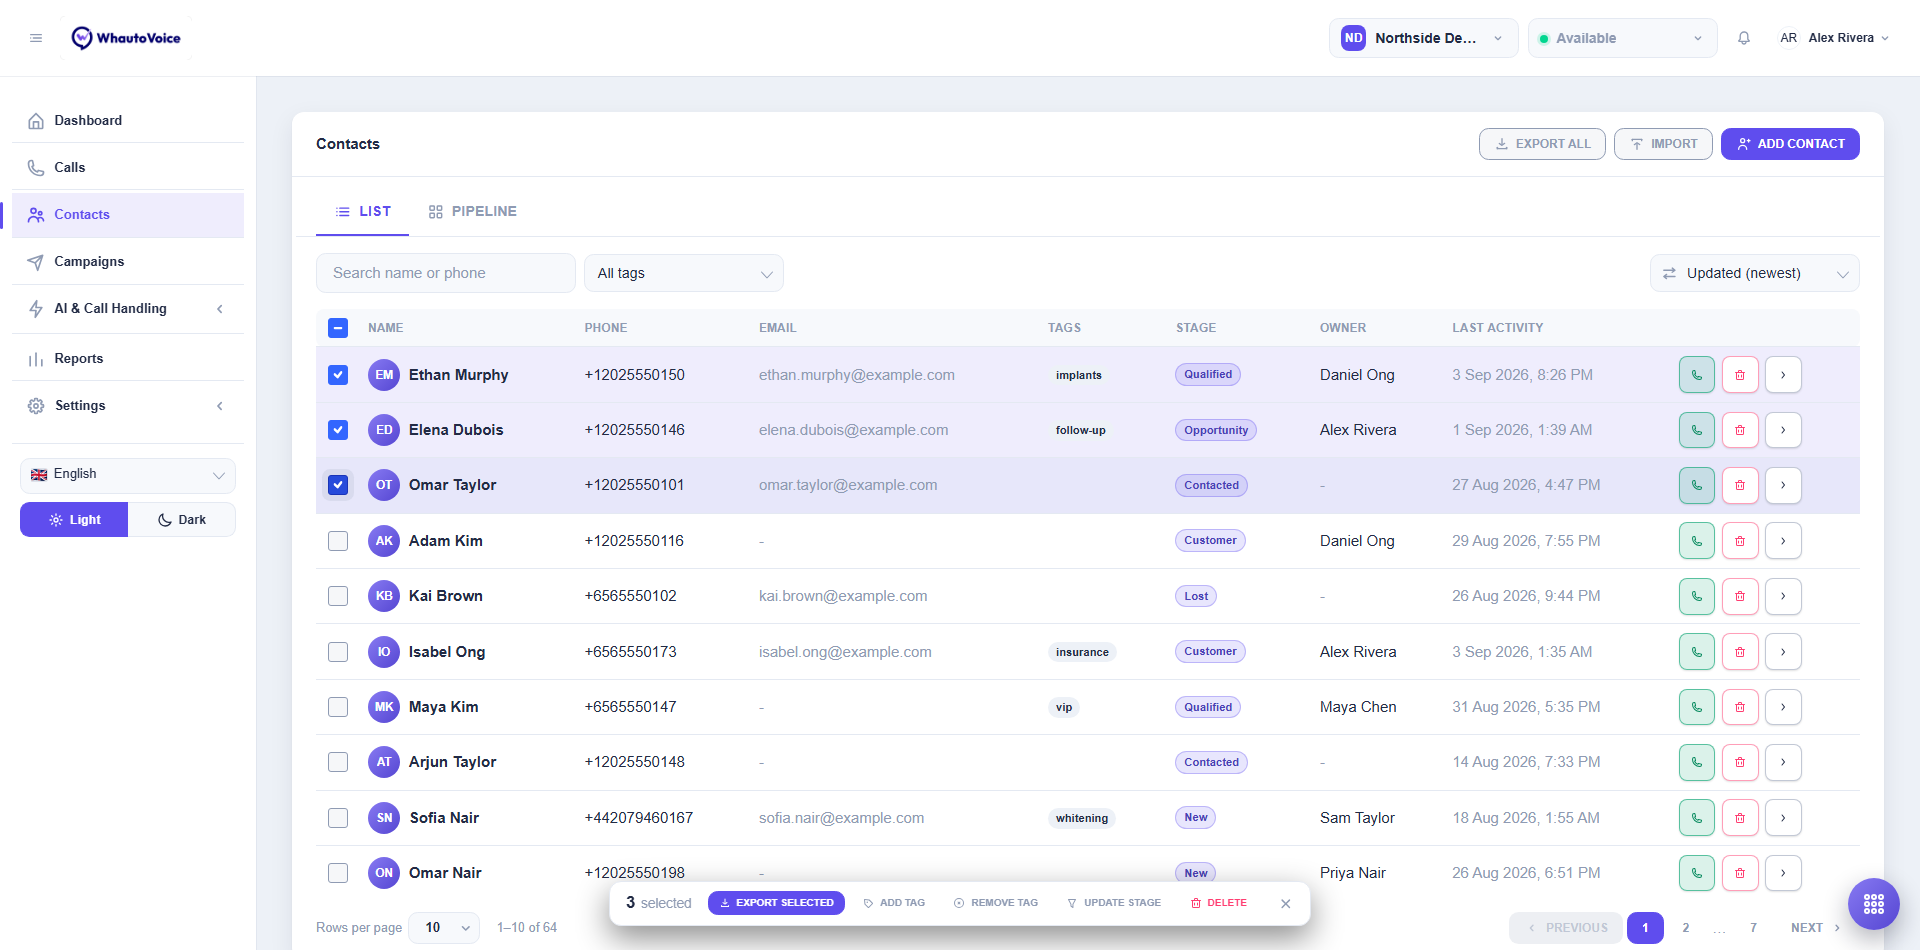Click the WhautoVoice logo
The height and width of the screenshot is (950, 1920).
click(126, 38)
